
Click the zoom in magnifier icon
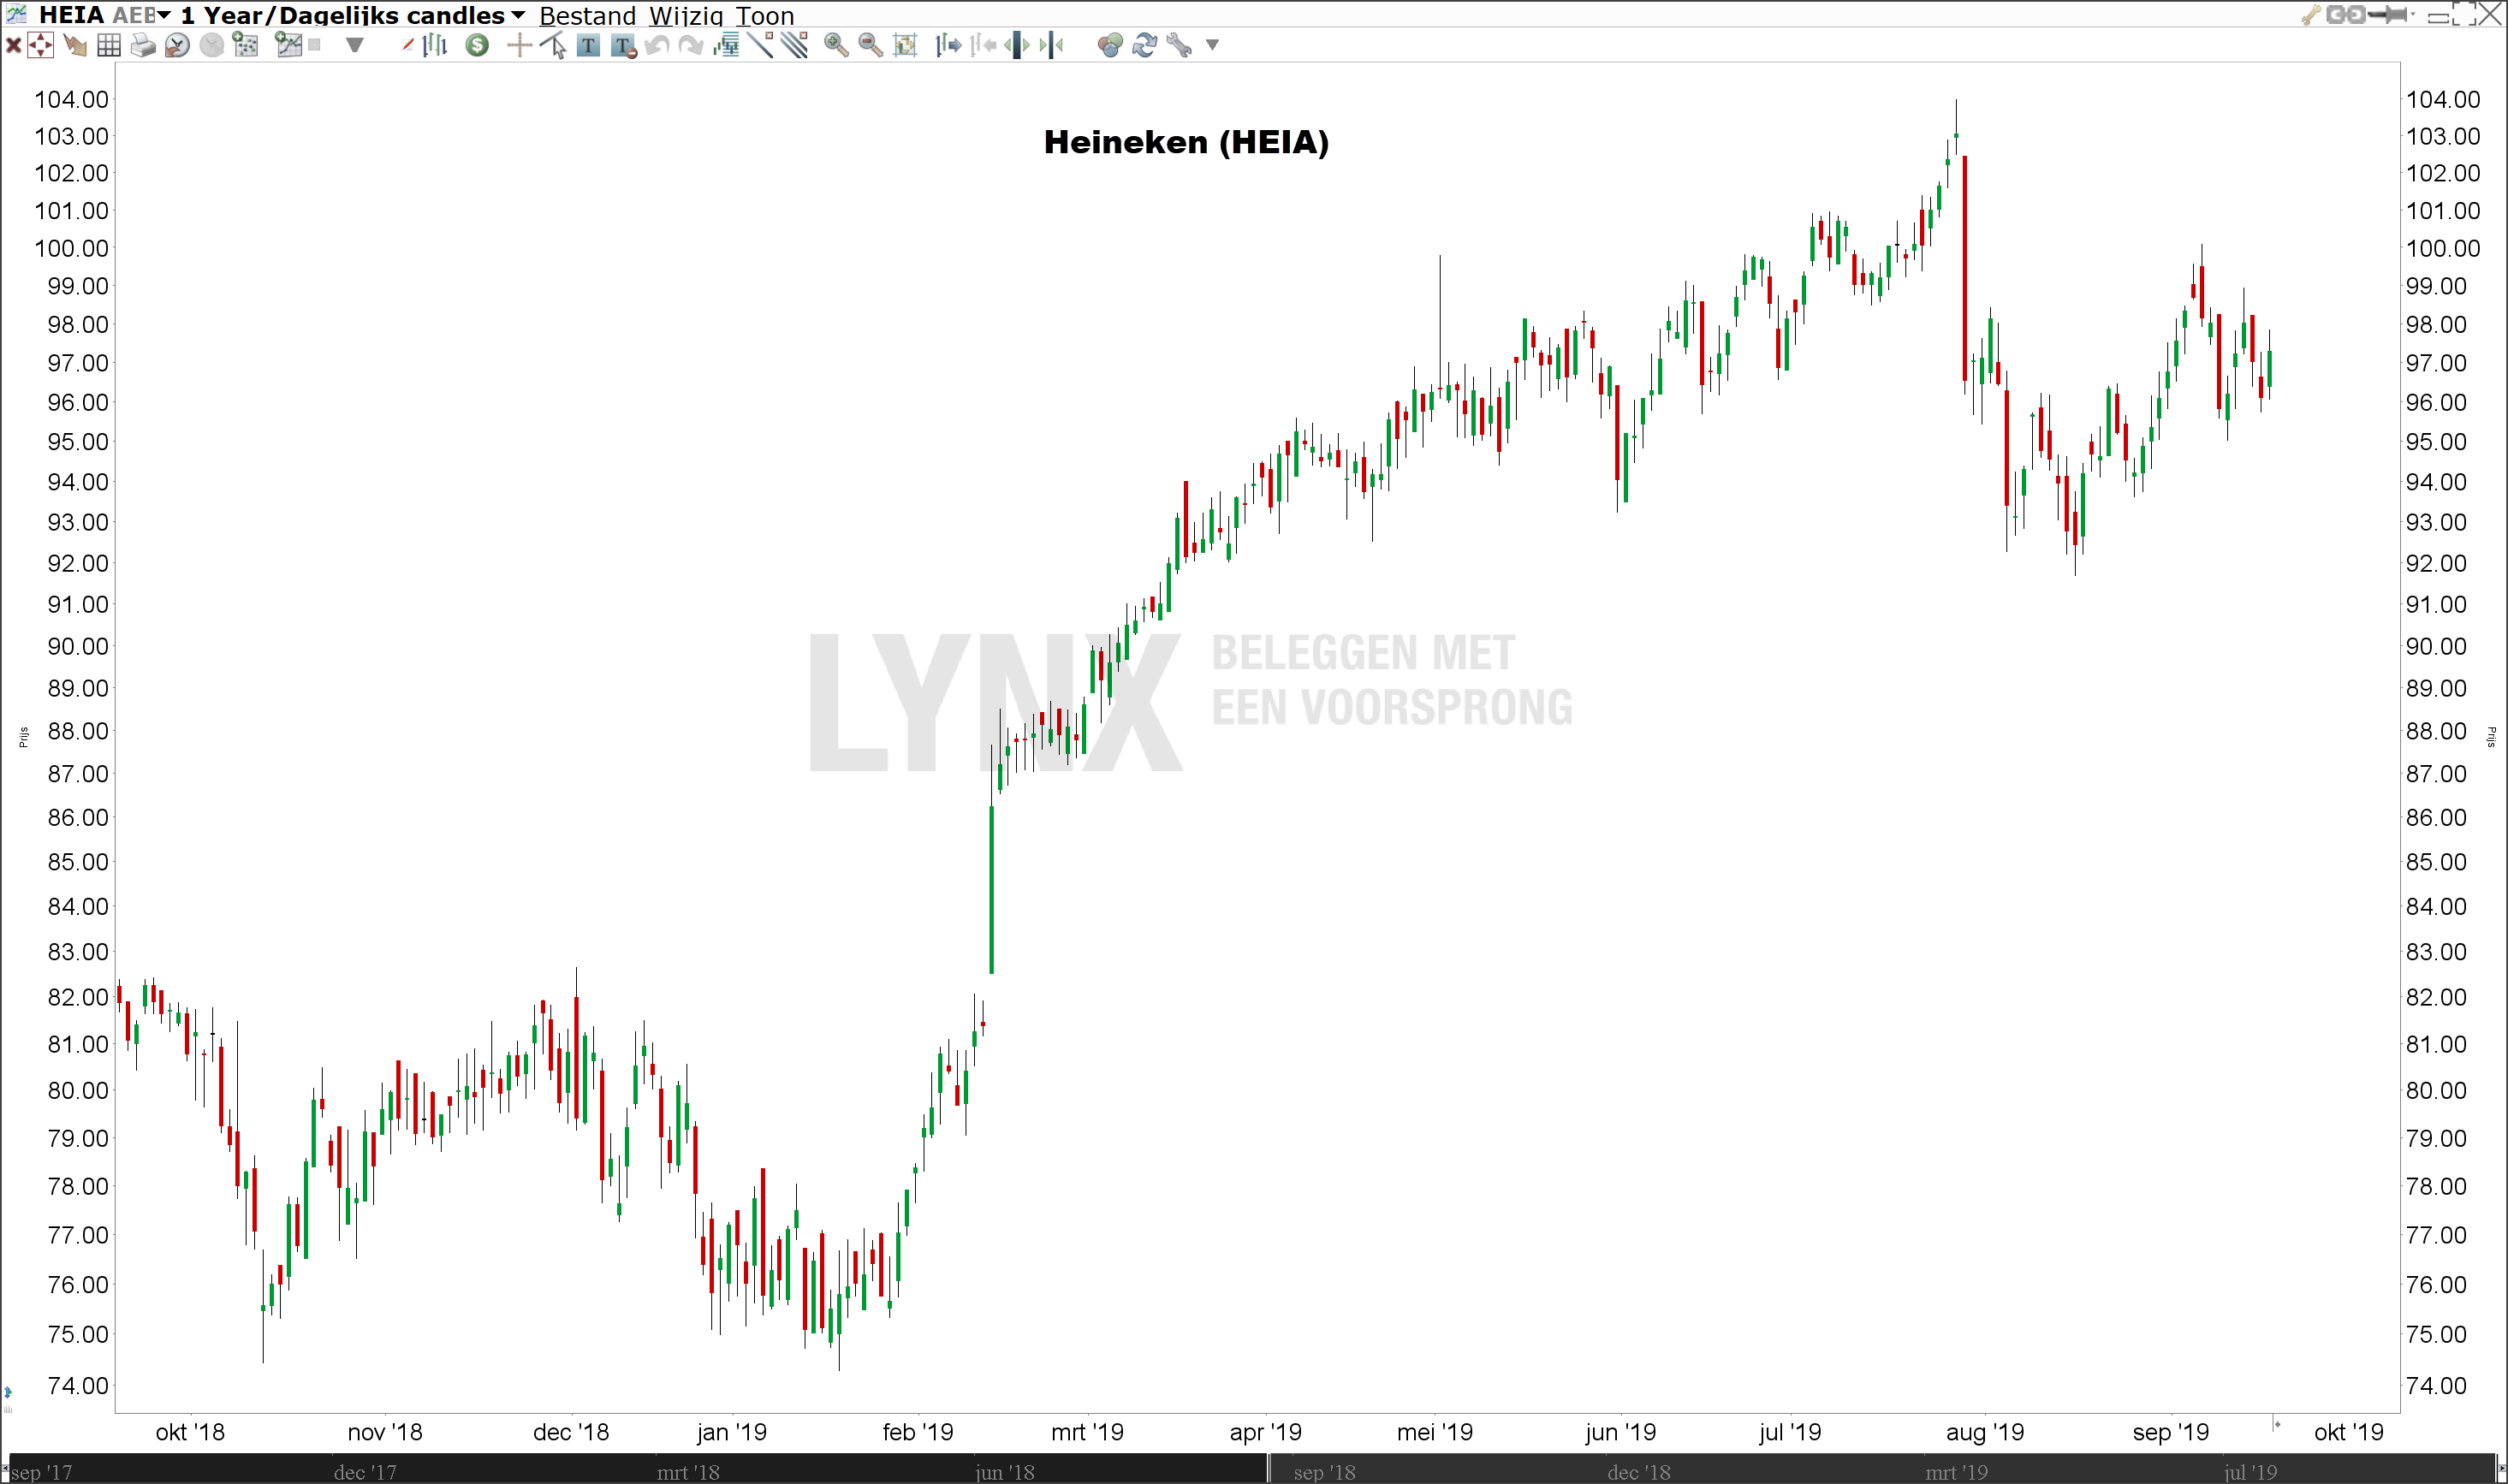click(x=836, y=45)
